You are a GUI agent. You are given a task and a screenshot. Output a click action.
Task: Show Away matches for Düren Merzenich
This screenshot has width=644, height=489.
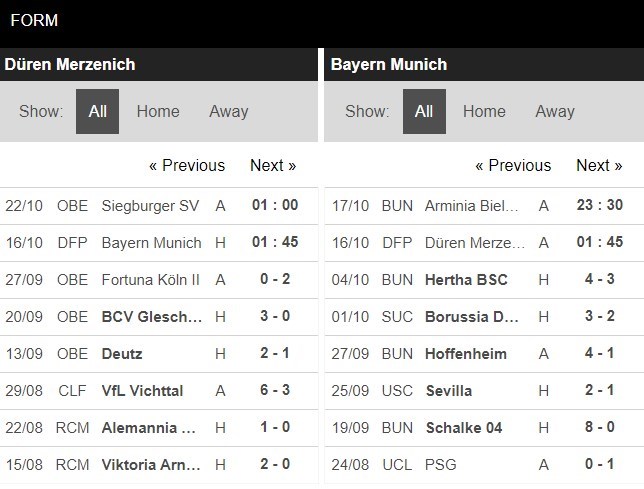pos(229,111)
